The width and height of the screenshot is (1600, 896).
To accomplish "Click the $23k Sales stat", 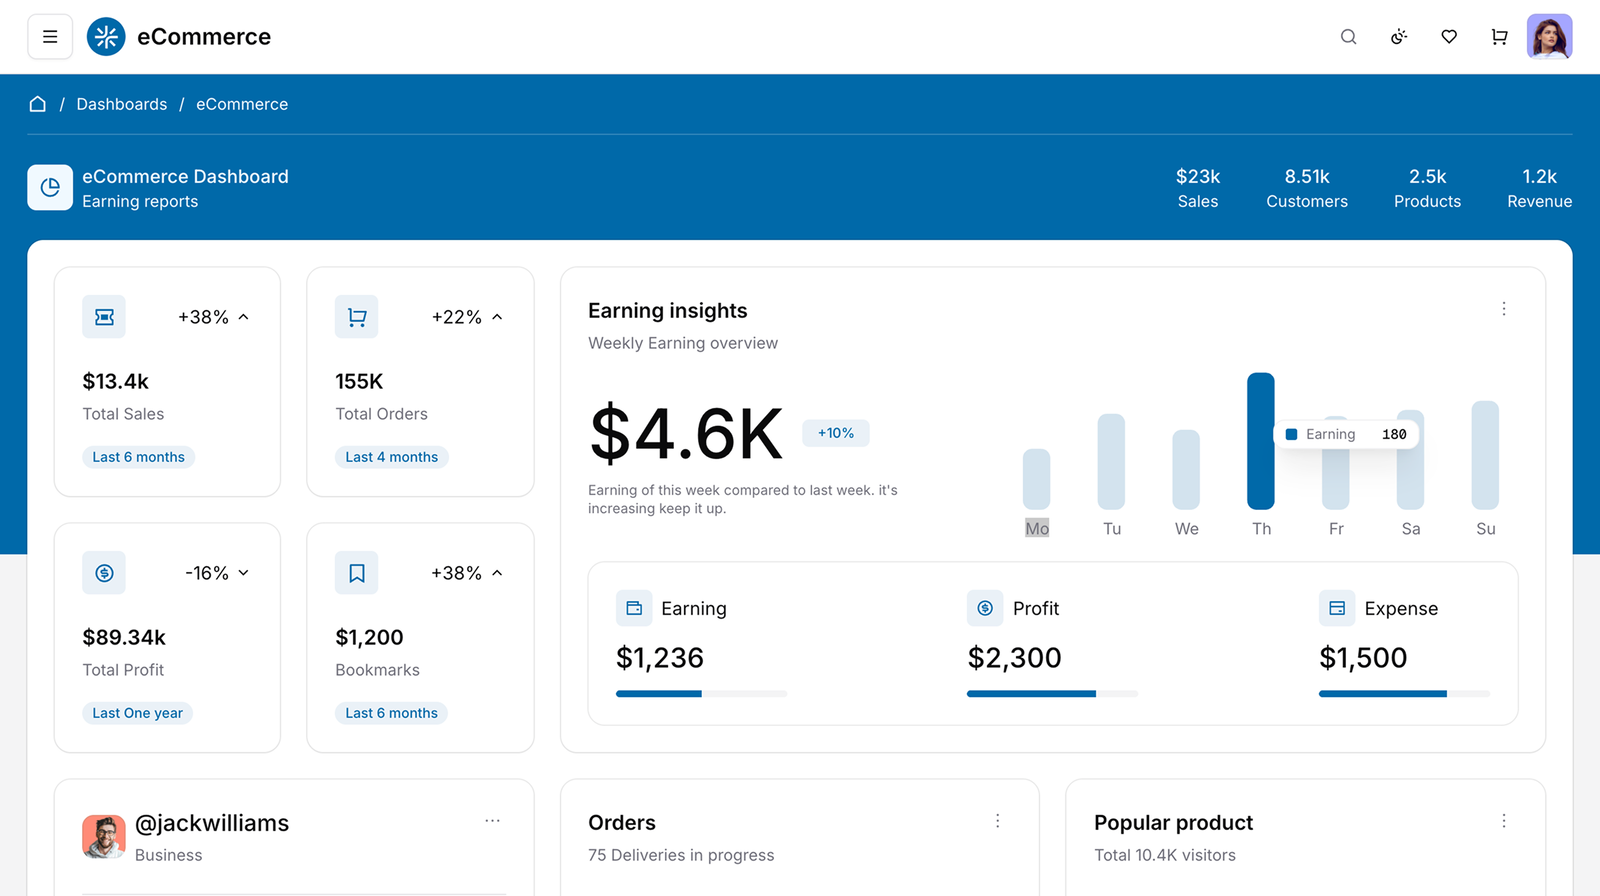I will pyautogui.click(x=1198, y=188).
